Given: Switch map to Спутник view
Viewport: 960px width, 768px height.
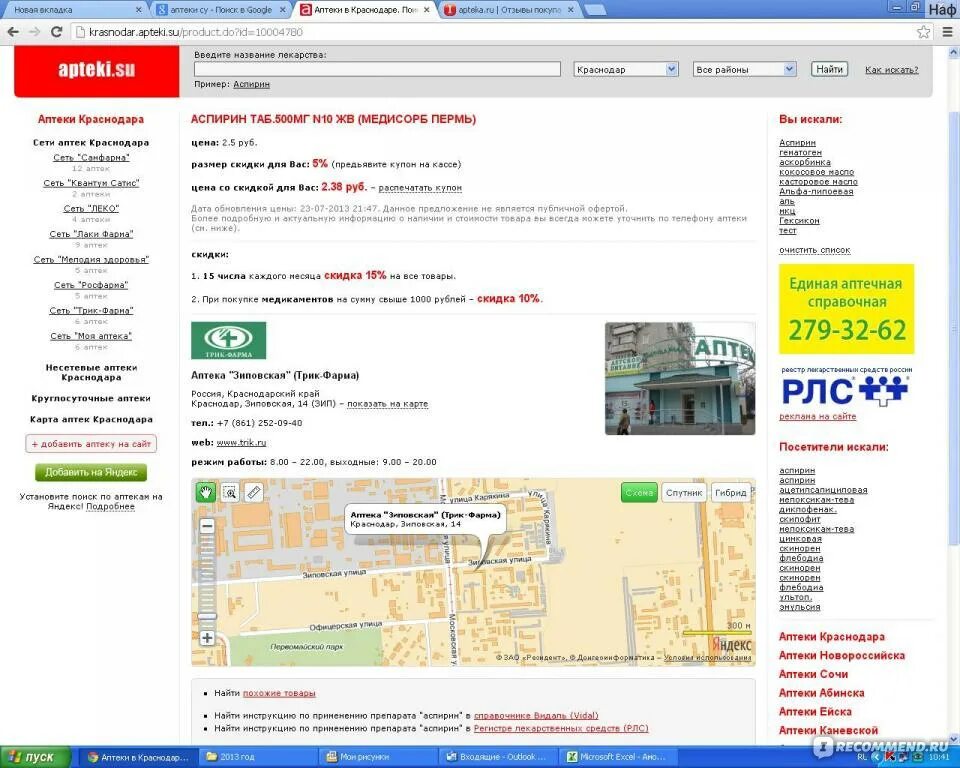Looking at the screenshot, I should click(684, 492).
